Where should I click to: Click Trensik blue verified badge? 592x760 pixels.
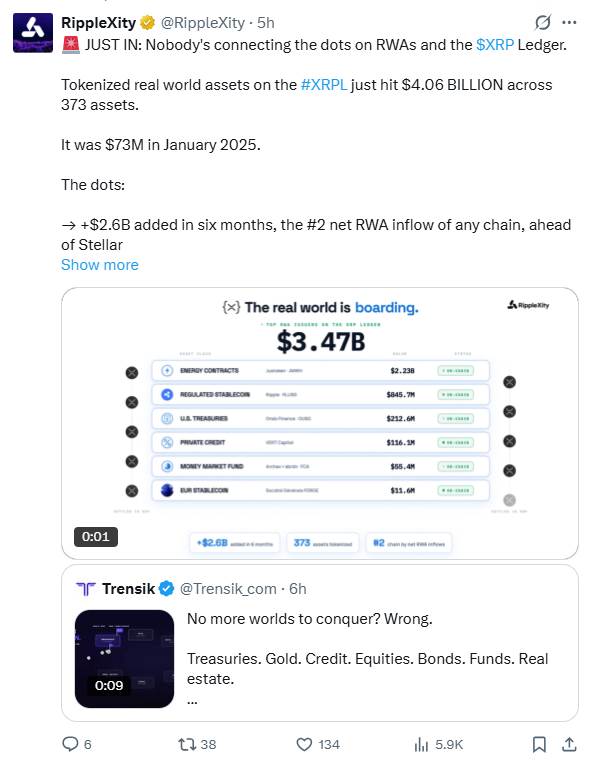point(167,588)
